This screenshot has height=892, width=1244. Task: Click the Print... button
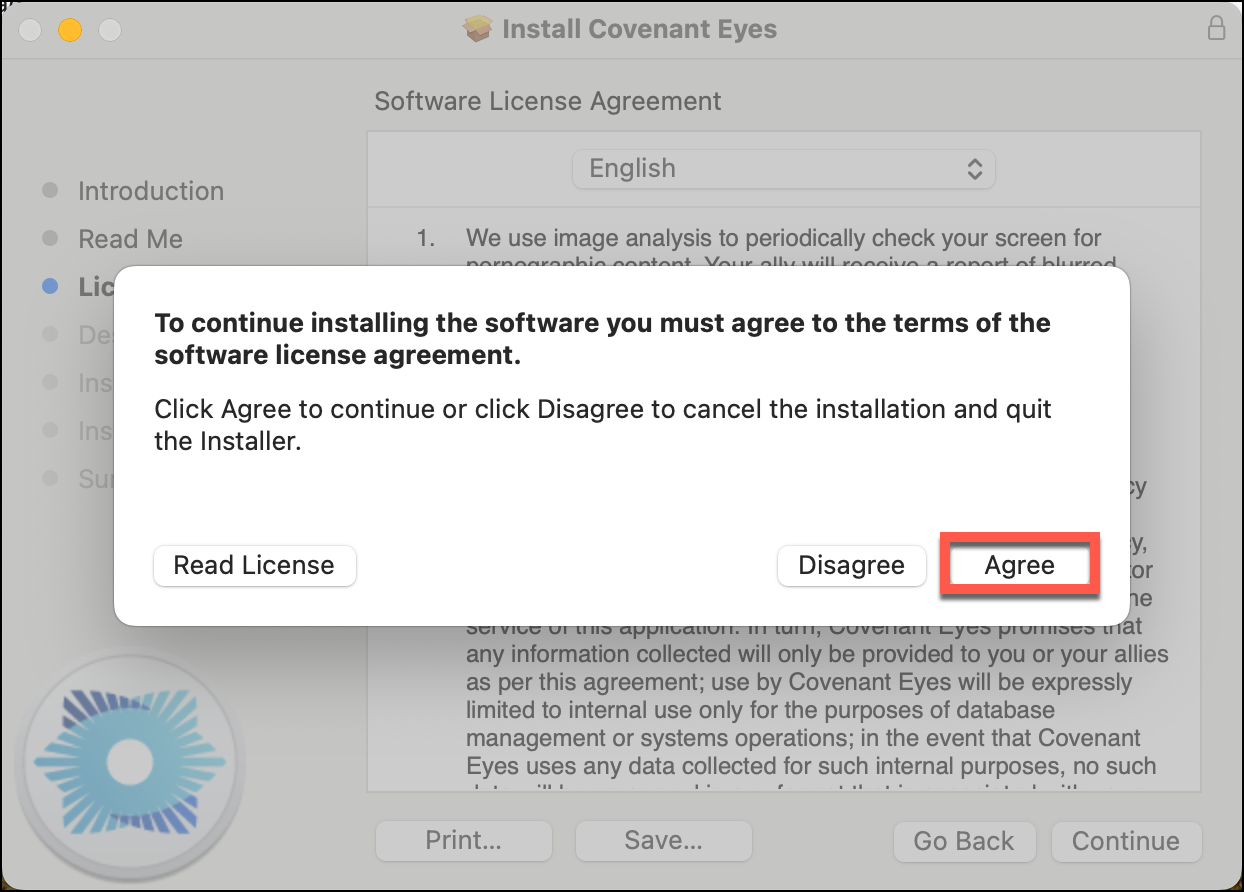click(x=463, y=841)
